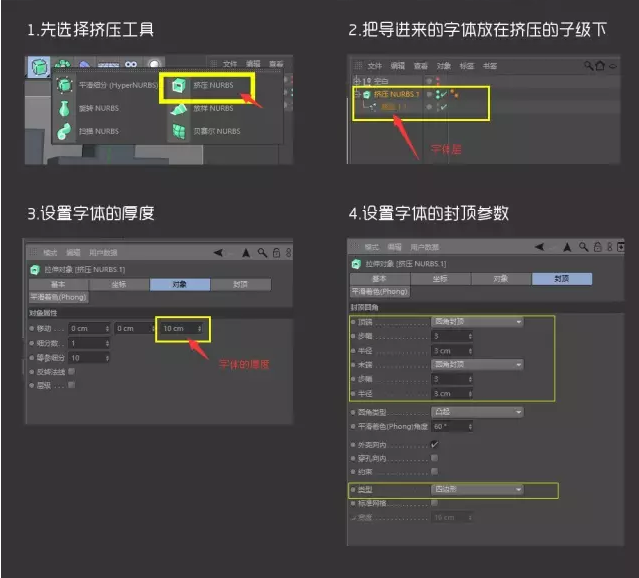Click the floor scene toolbar icon

click(x=108, y=64)
